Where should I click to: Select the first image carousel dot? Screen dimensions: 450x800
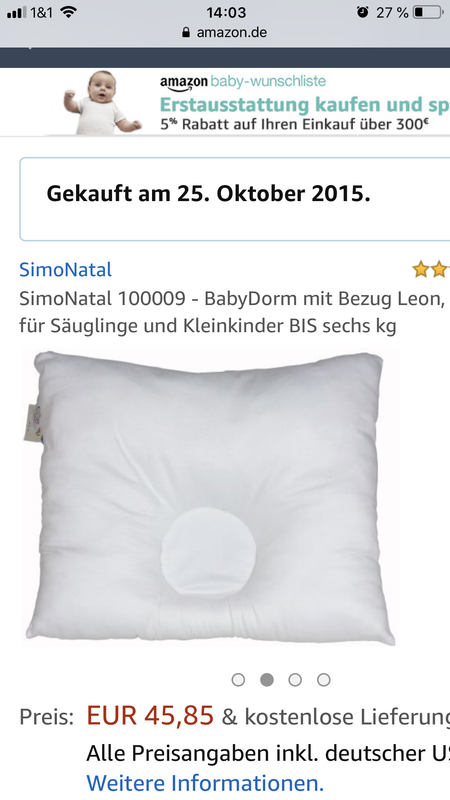(x=238, y=680)
